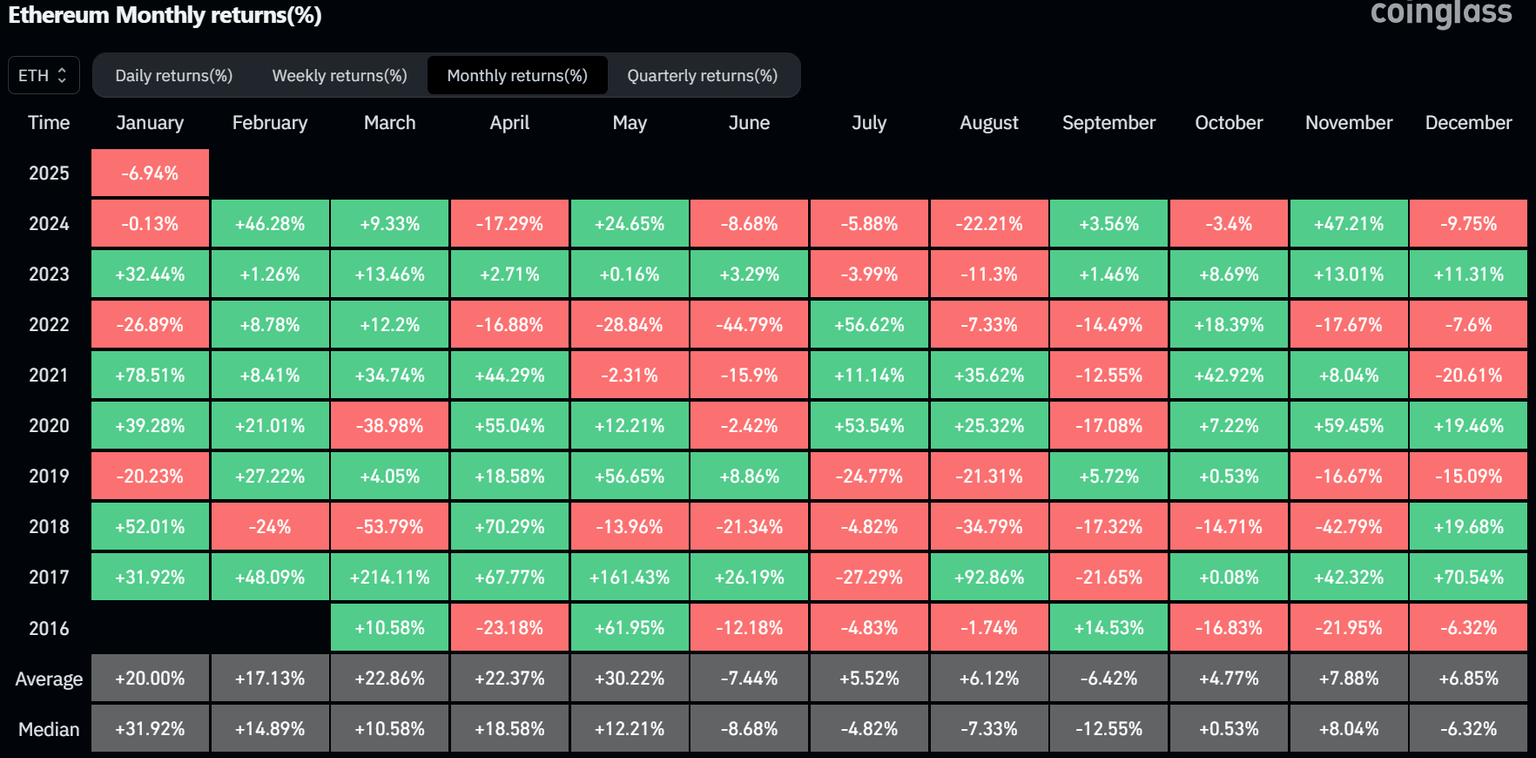Click the Average May +30.22% cell
This screenshot has height=758, width=1536.
point(629,678)
